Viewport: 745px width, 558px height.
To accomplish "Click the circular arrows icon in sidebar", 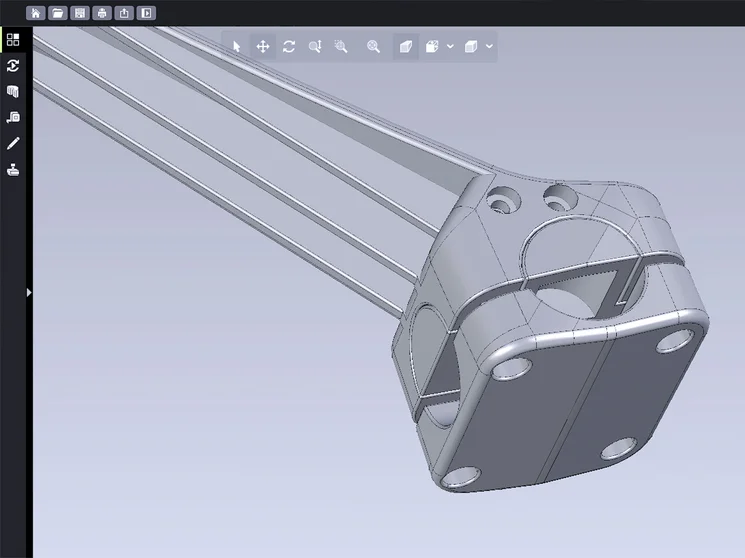I will click(13, 66).
